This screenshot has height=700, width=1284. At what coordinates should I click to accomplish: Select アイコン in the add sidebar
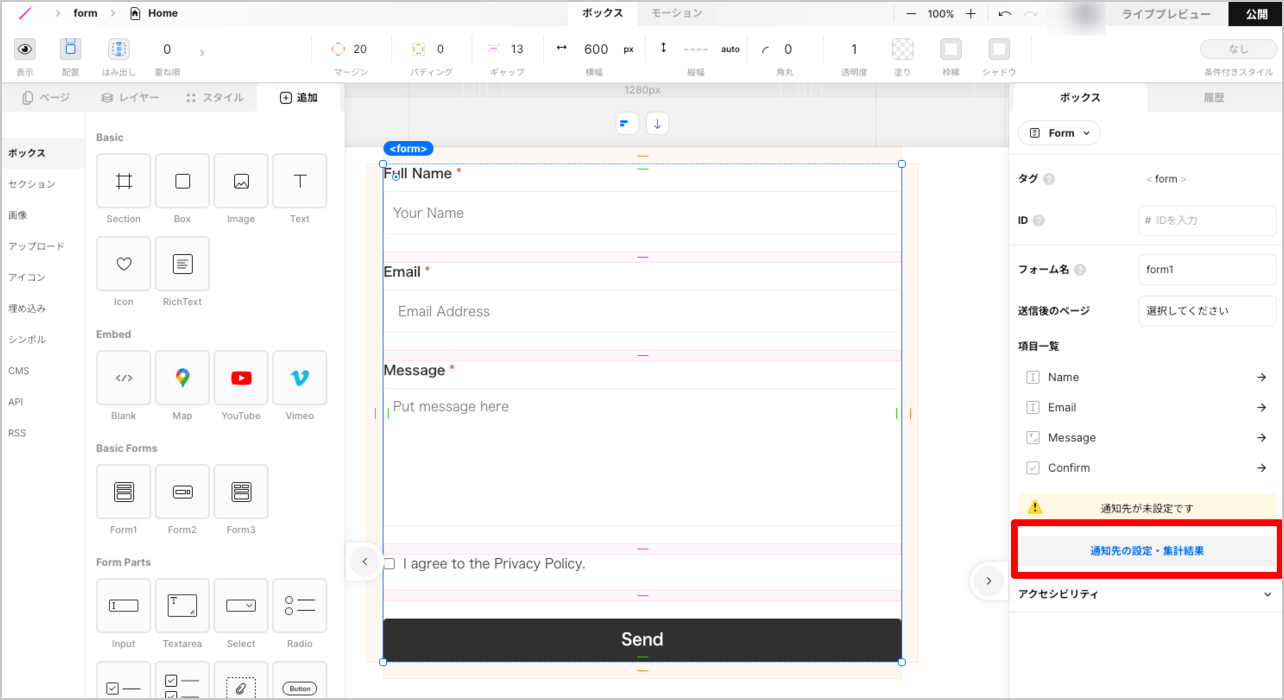(x=27, y=277)
